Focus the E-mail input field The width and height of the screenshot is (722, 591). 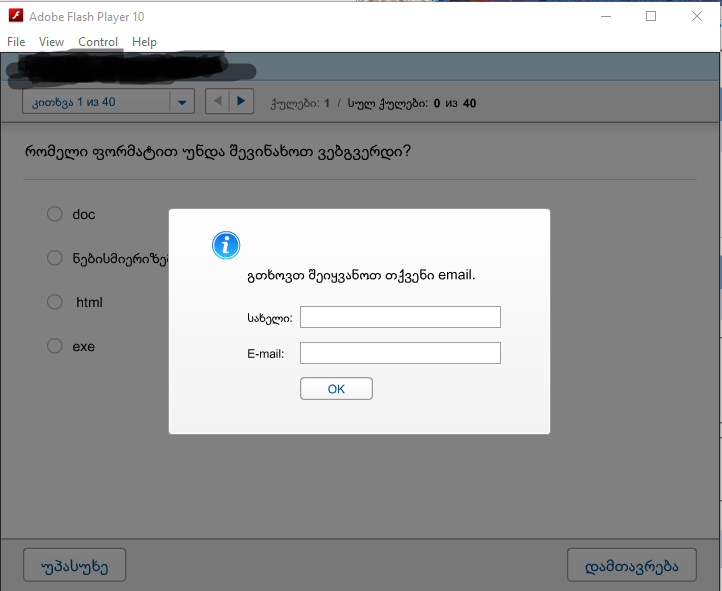[x=400, y=353]
